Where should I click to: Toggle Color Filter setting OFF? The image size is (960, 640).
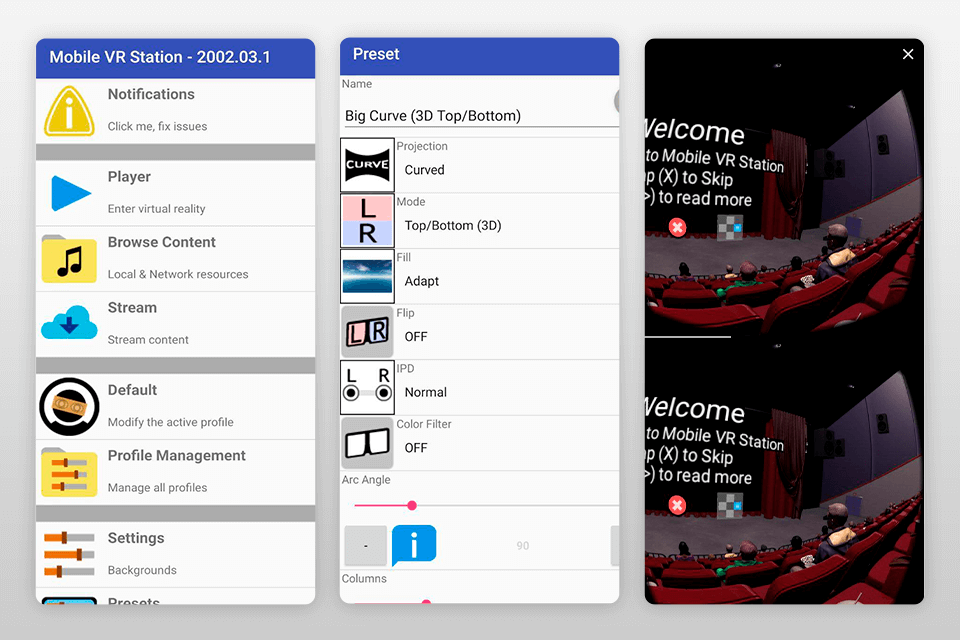[416, 448]
